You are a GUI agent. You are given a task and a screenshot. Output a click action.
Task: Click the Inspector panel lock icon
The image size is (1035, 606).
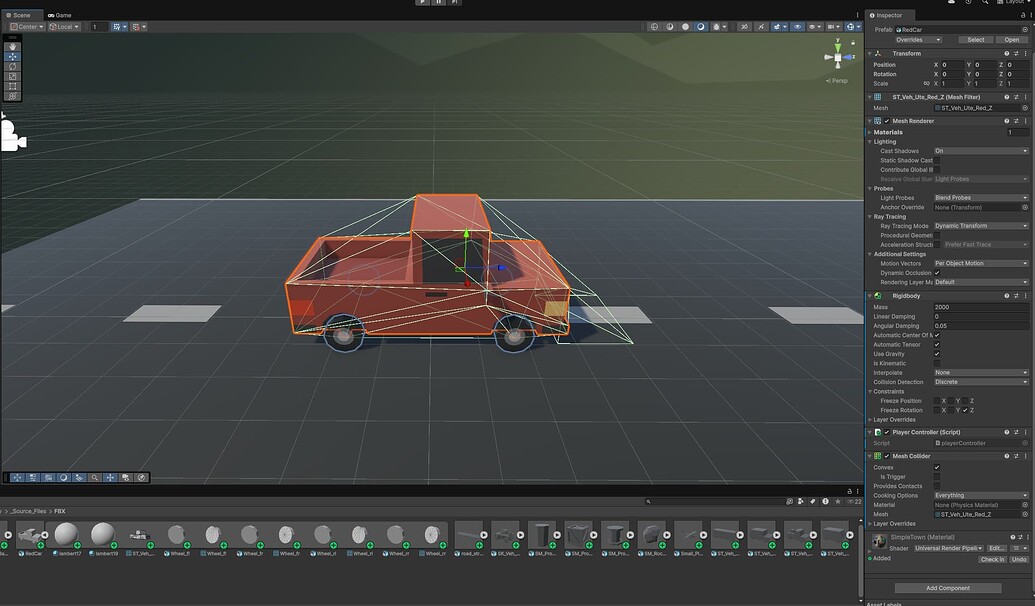[1022, 15]
